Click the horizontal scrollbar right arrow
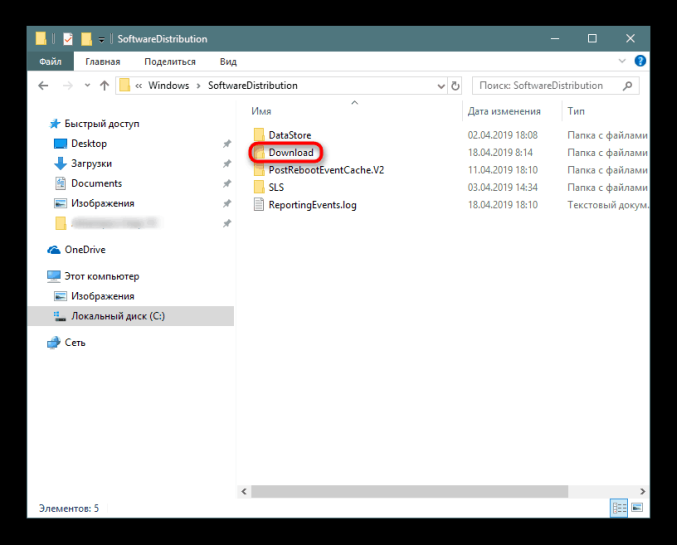Viewport: 677px width, 545px height. pyautogui.click(x=642, y=491)
